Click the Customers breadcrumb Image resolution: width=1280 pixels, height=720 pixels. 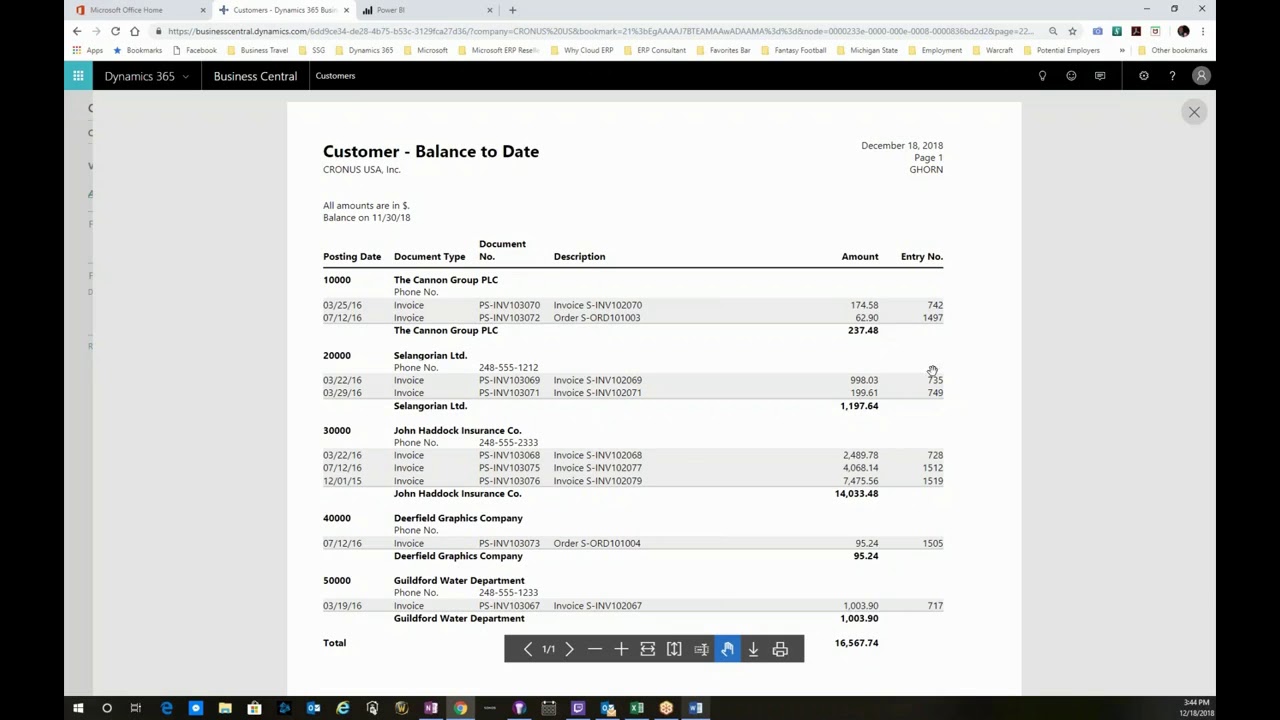(335, 76)
